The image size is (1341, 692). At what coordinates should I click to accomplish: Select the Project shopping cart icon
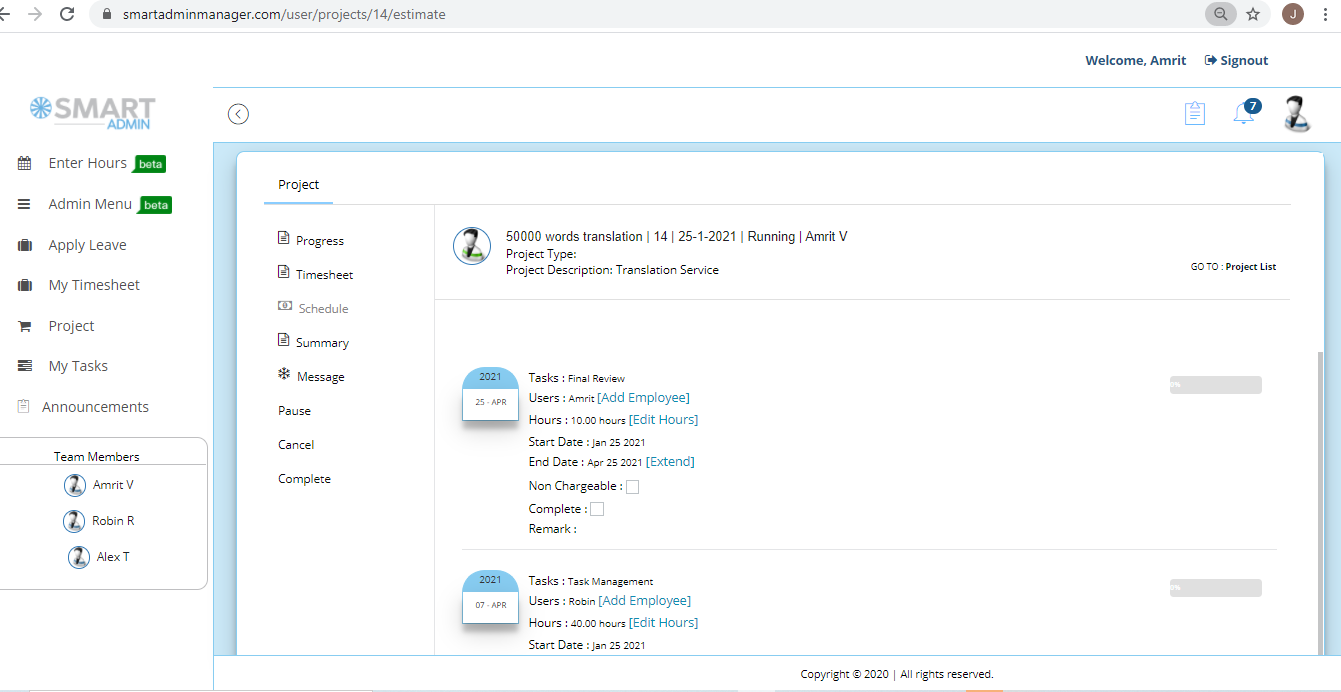pos(22,325)
